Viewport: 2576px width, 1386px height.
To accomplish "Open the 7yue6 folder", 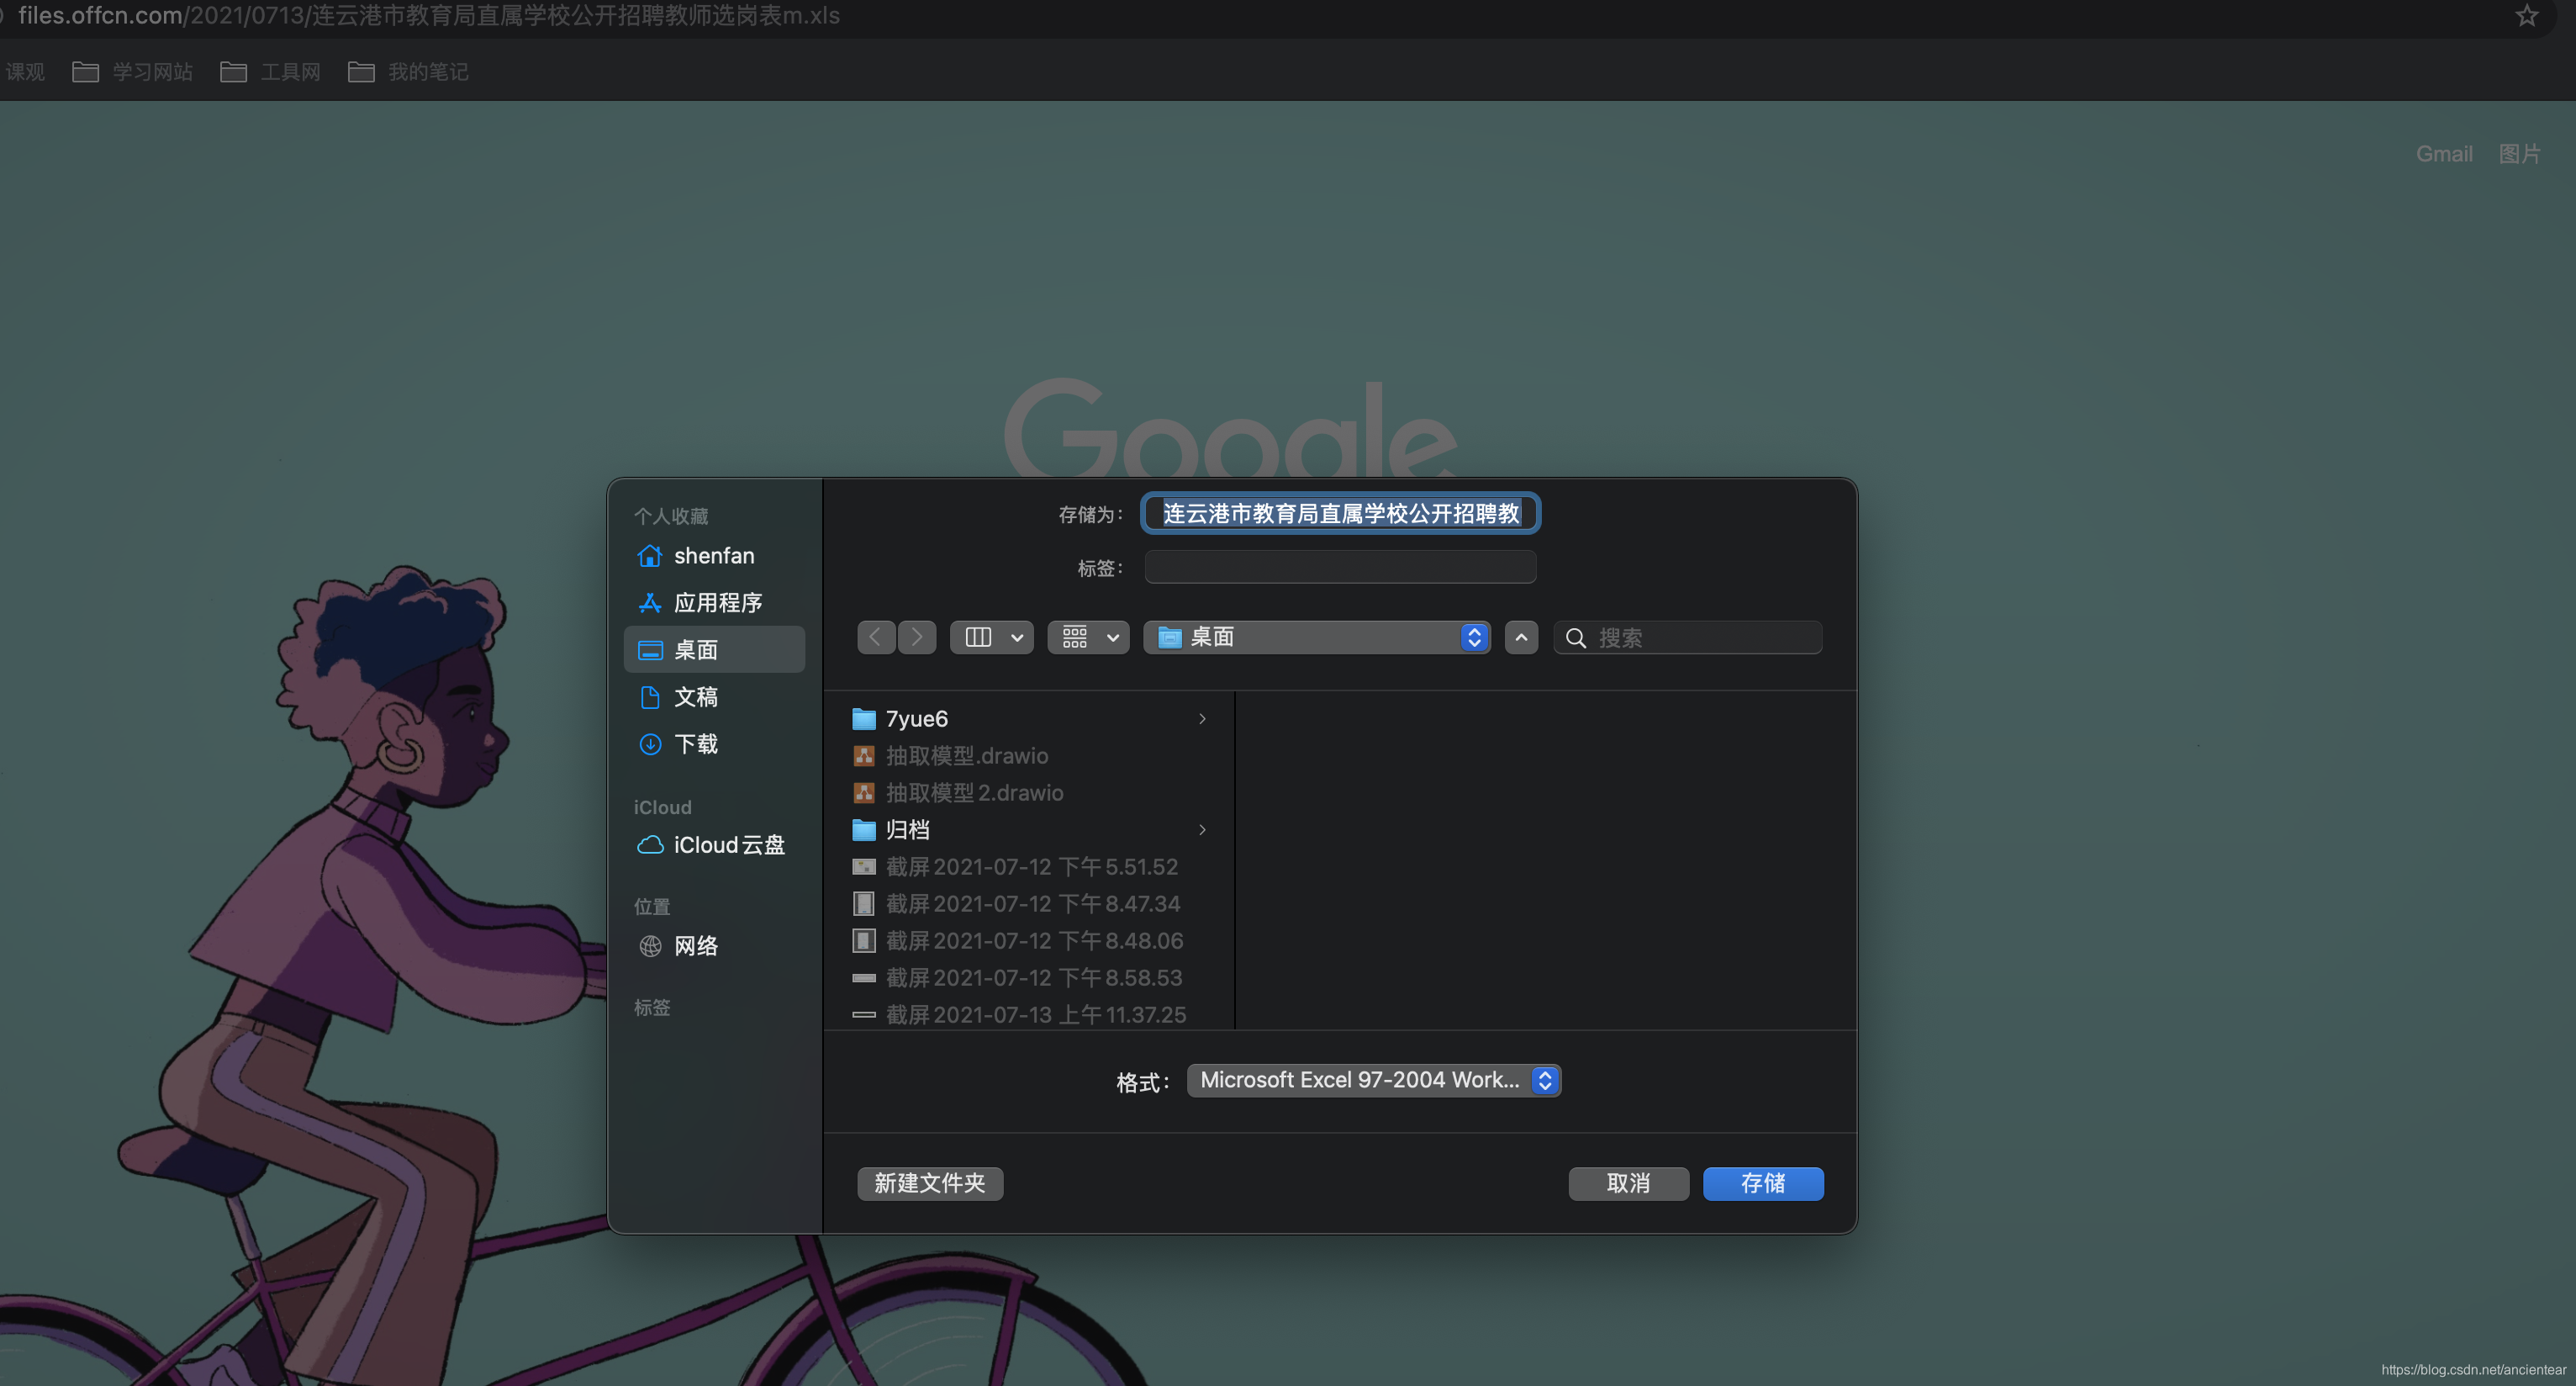I will pyautogui.click(x=917, y=719).
